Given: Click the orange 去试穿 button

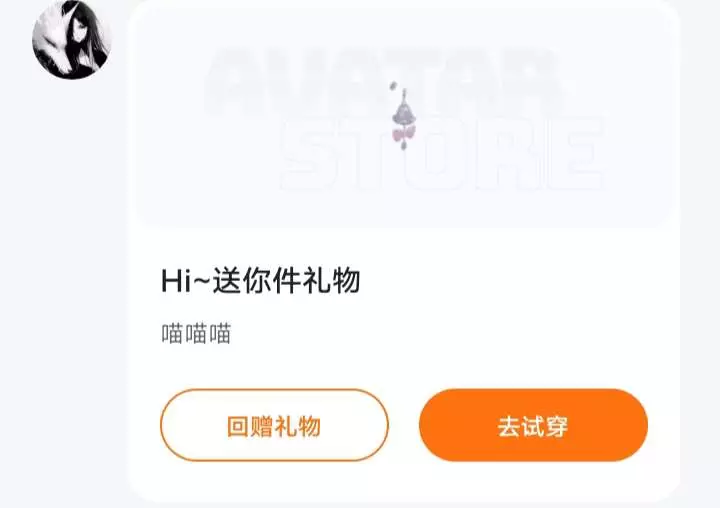Looking at the screenshot, I should [x=533, y=425].
